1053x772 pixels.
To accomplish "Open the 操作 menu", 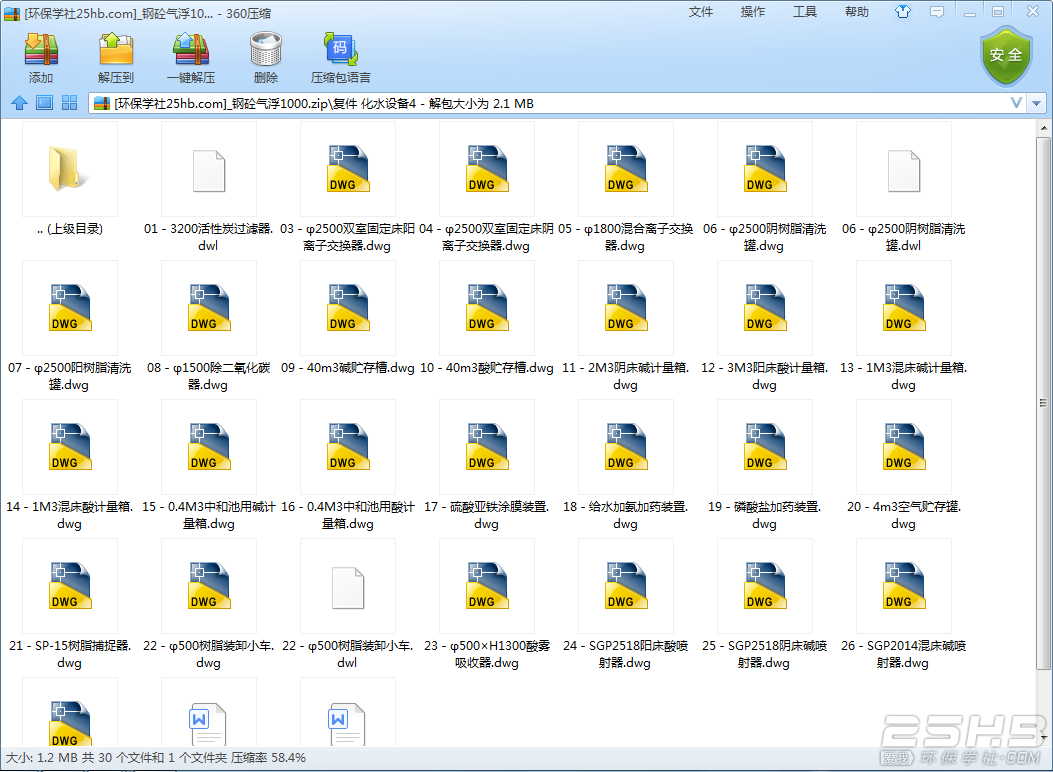I will click(x=752, y=11).
